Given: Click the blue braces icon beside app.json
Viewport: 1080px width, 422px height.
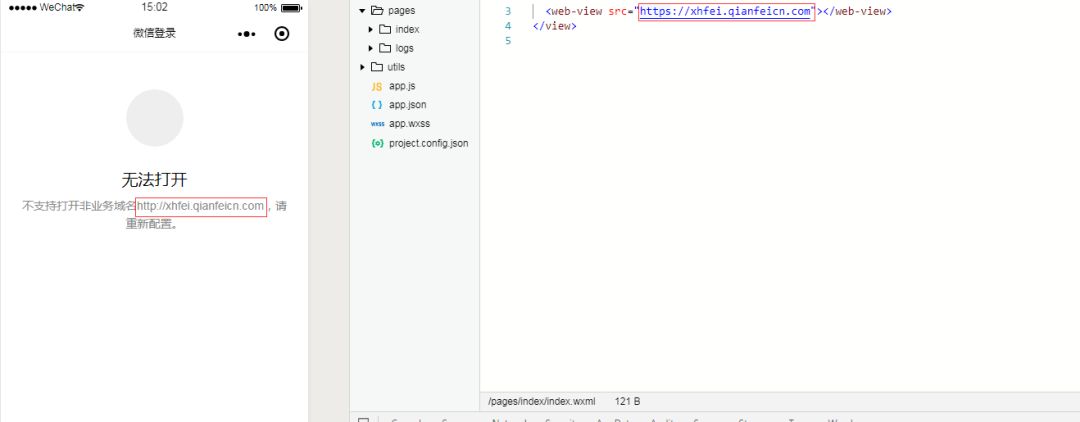Looking at the screenshot, I should (x=377, y=105).
